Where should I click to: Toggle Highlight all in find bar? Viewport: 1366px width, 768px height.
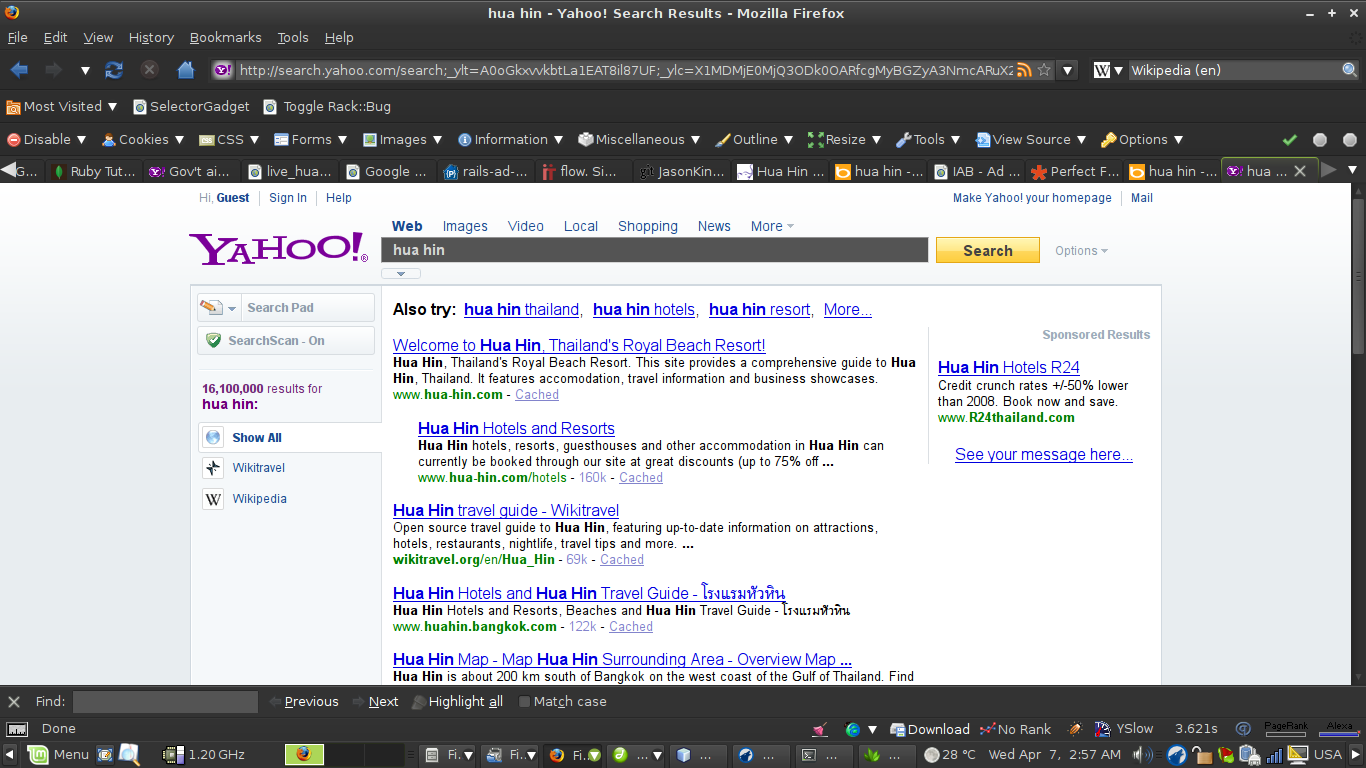click(456, 702)
